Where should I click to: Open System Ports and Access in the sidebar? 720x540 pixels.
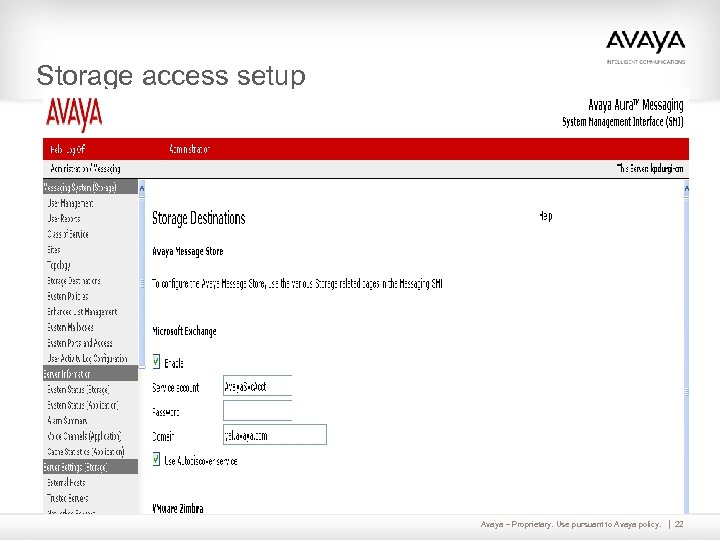tap(79, 343)
